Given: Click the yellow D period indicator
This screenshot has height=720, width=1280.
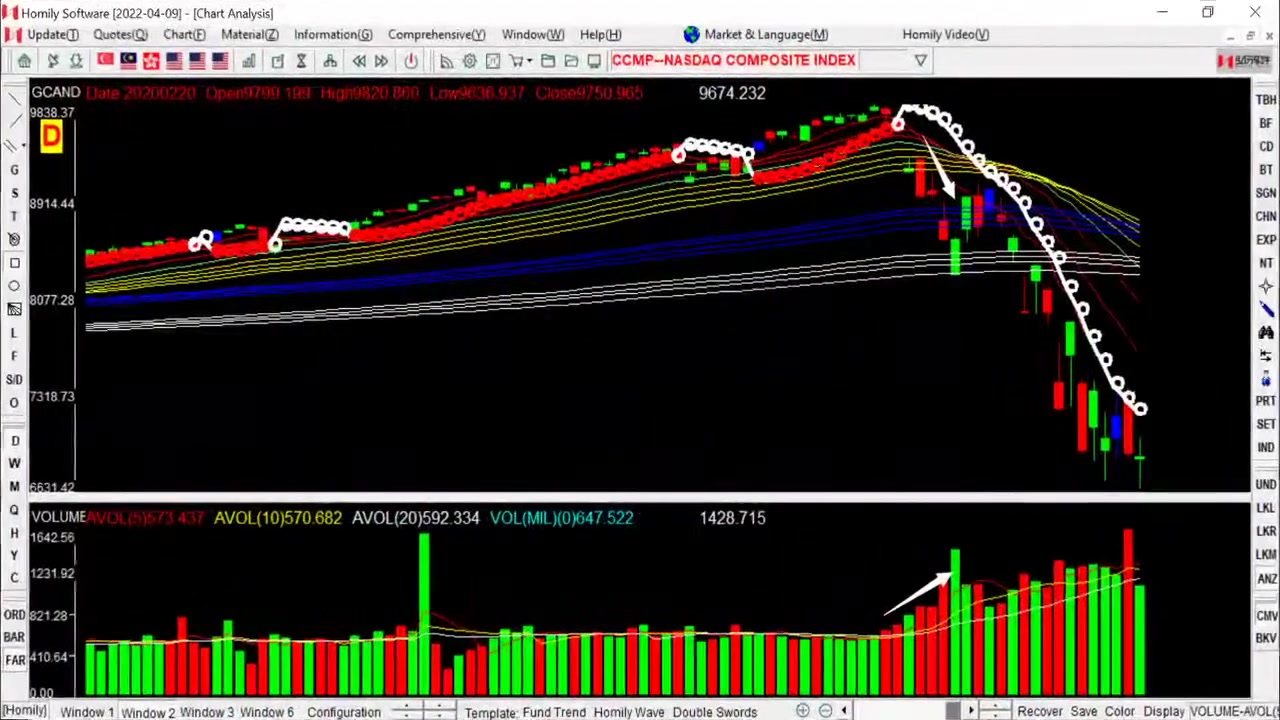Looking at the screenshot, I should [51, 136].
